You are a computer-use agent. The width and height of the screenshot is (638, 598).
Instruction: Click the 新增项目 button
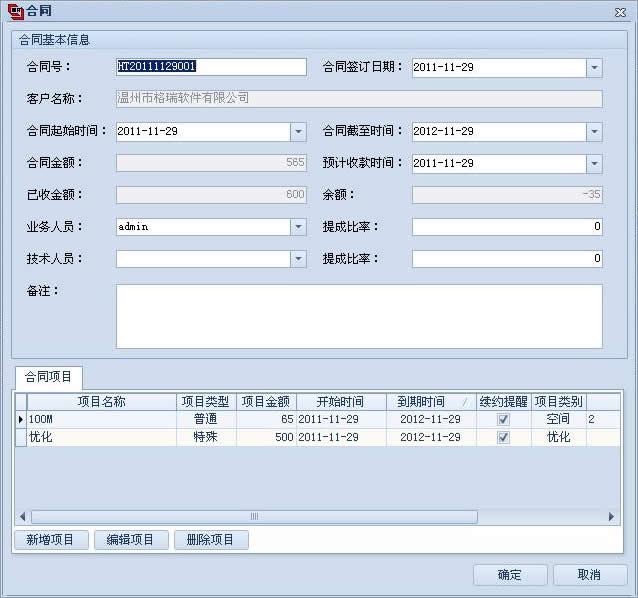(51, 540)
